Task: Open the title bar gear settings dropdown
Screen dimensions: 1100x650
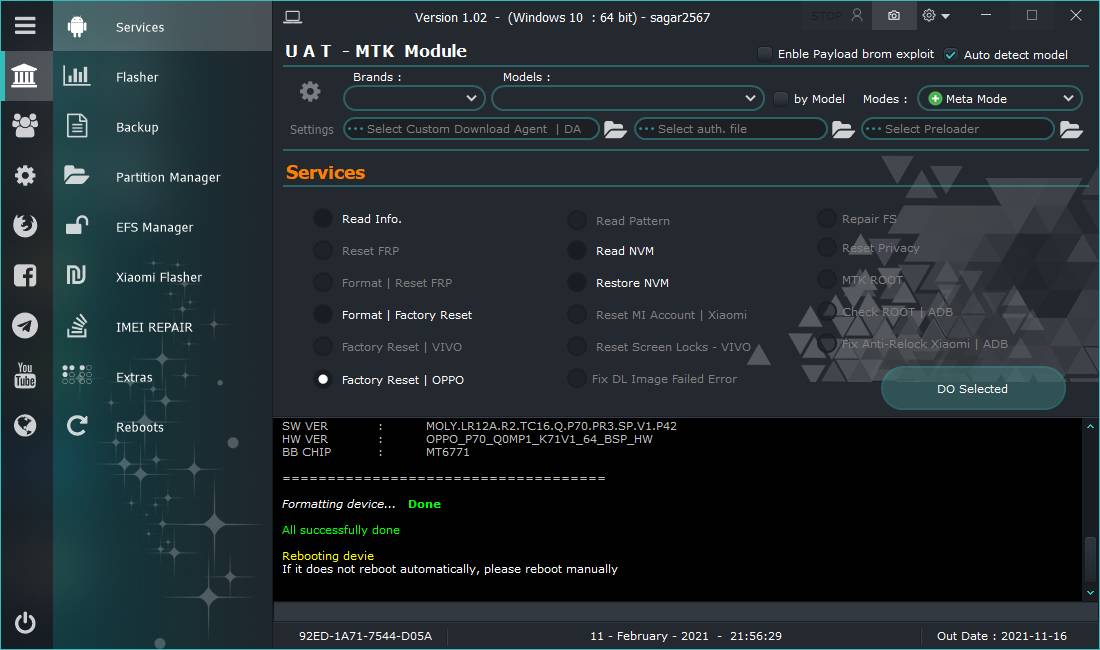Action: [936, 15]
